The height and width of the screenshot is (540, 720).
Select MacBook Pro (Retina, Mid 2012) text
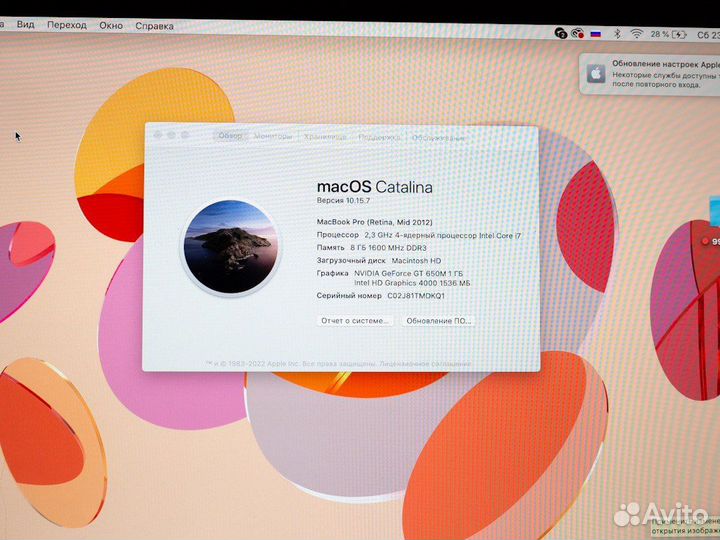click(x=375, y=222)
